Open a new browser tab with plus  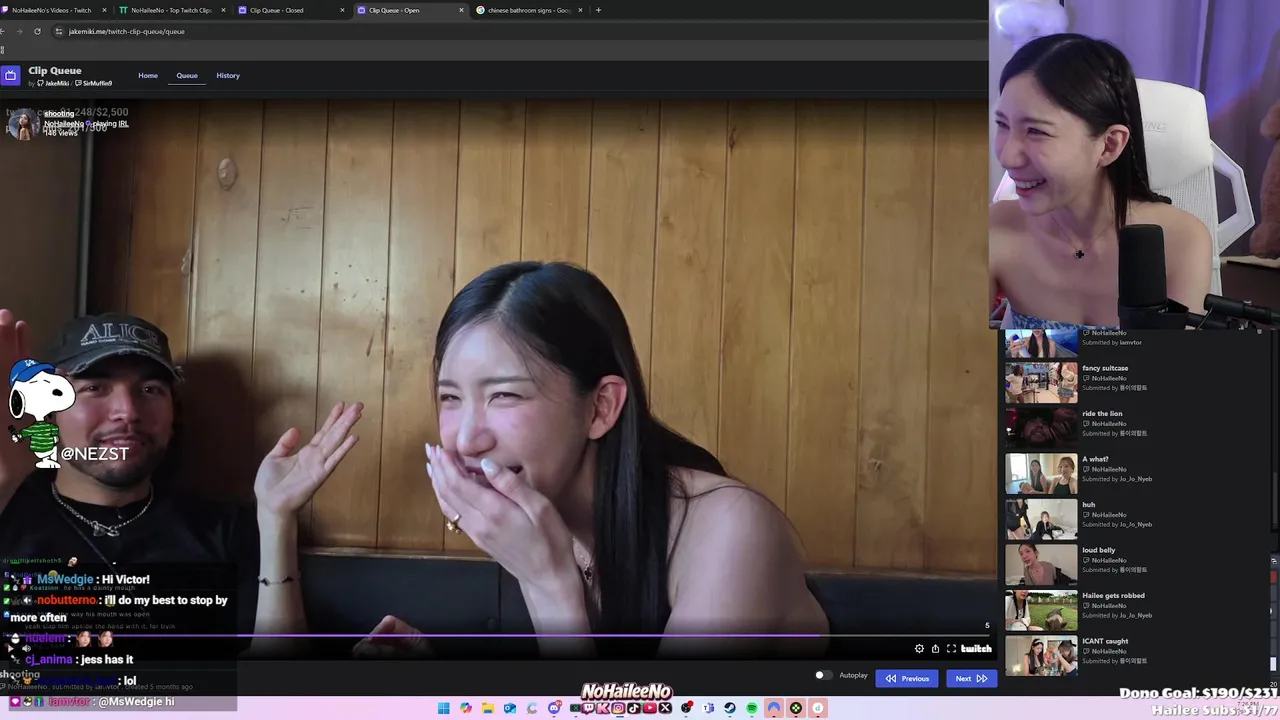[598, 10]
